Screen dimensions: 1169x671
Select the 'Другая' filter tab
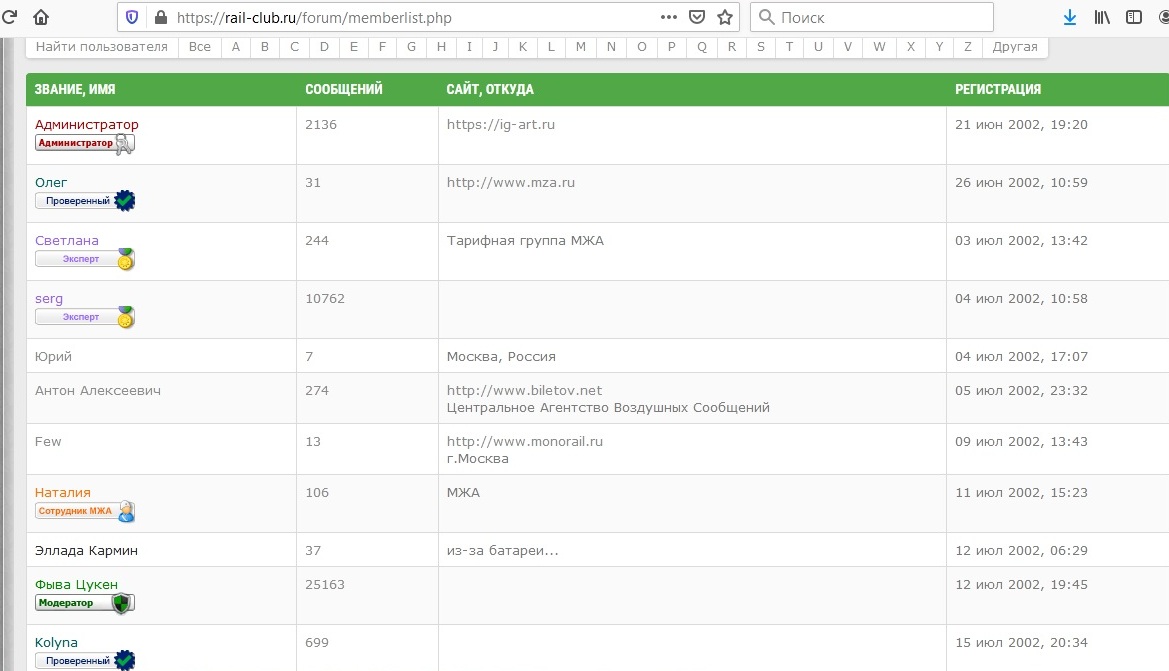pyautogui.click(x=1015, y=47)
